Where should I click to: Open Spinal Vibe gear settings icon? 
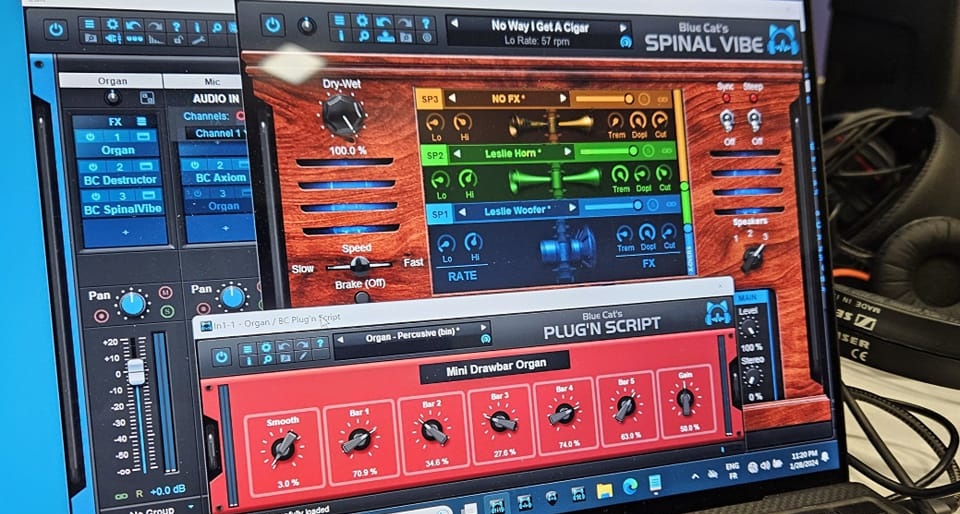pyautogui.click(x=362, y=20)
